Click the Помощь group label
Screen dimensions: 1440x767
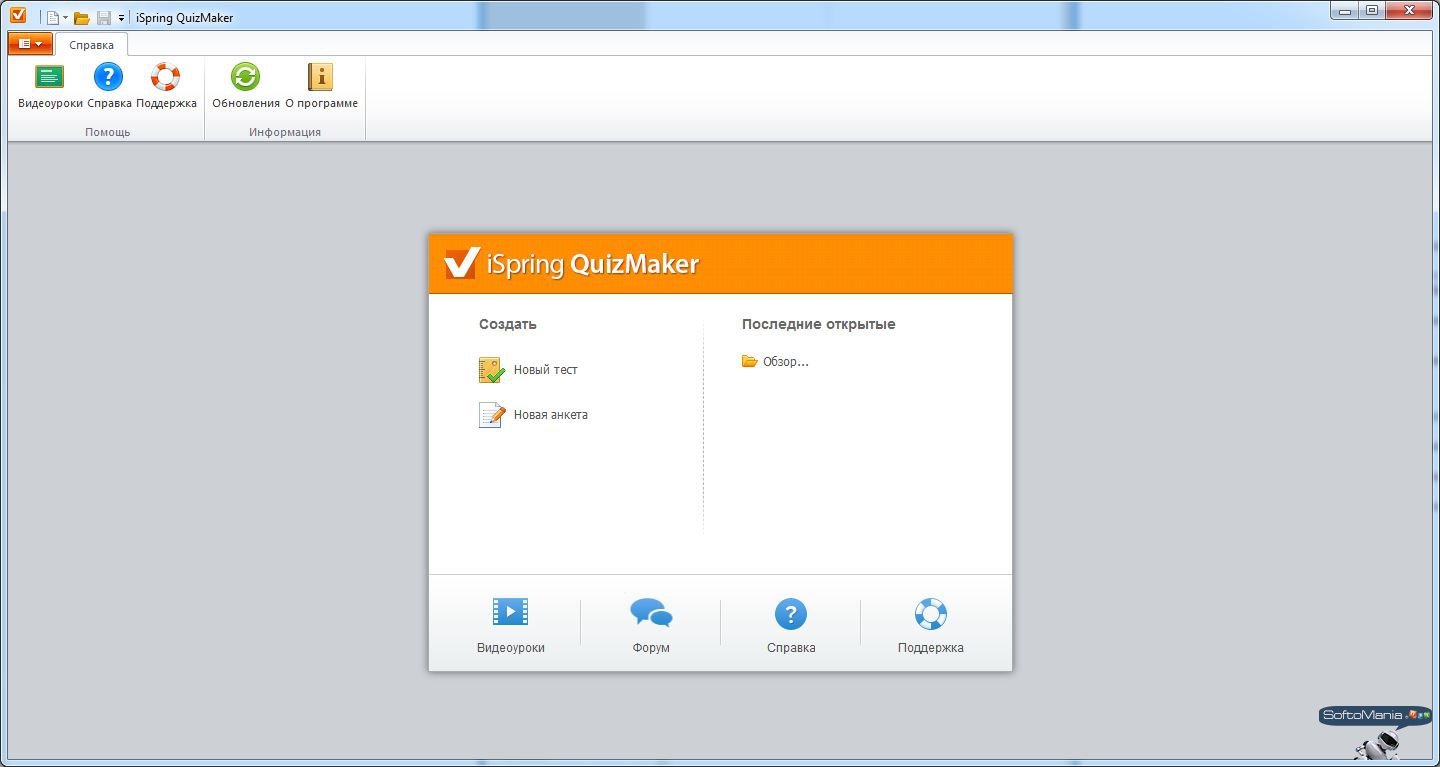point(107,132)
